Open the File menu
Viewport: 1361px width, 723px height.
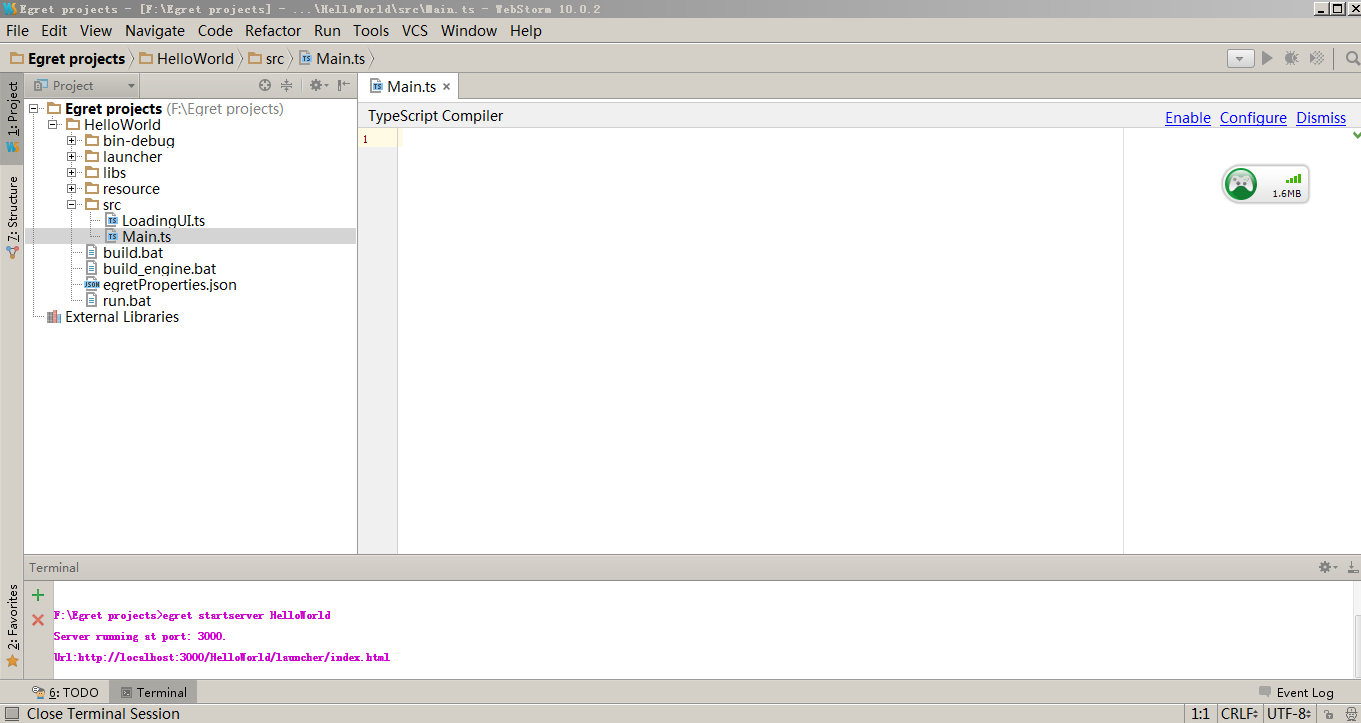coord(17,31)
